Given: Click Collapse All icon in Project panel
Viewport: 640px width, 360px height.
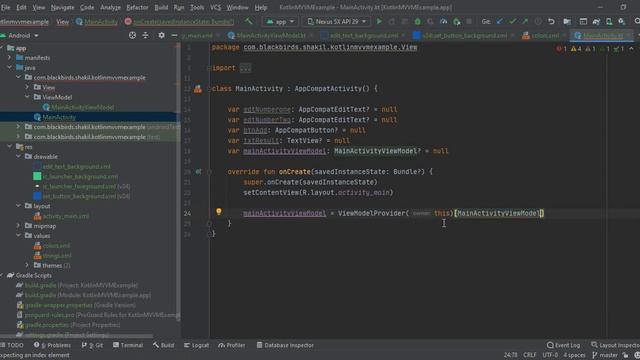Looking at the screenshot, I should (145, 36).
